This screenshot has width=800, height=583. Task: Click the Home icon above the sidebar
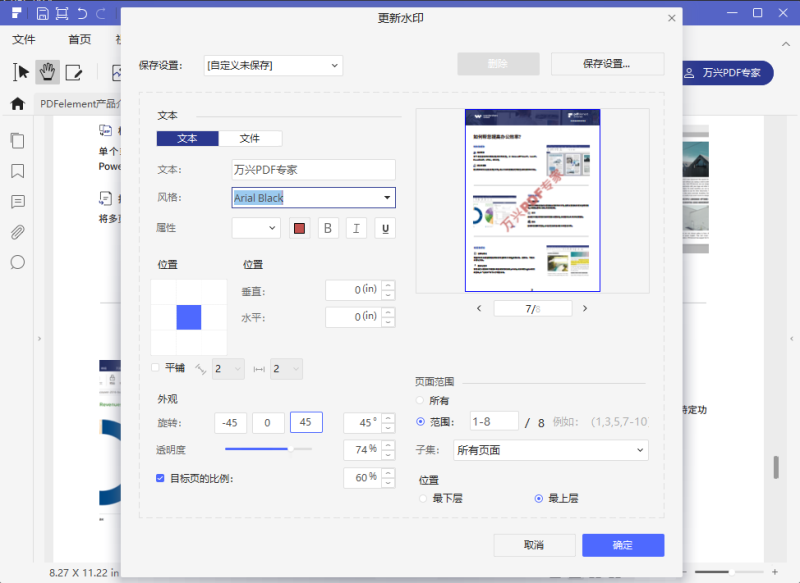click(x=16, y=103)
